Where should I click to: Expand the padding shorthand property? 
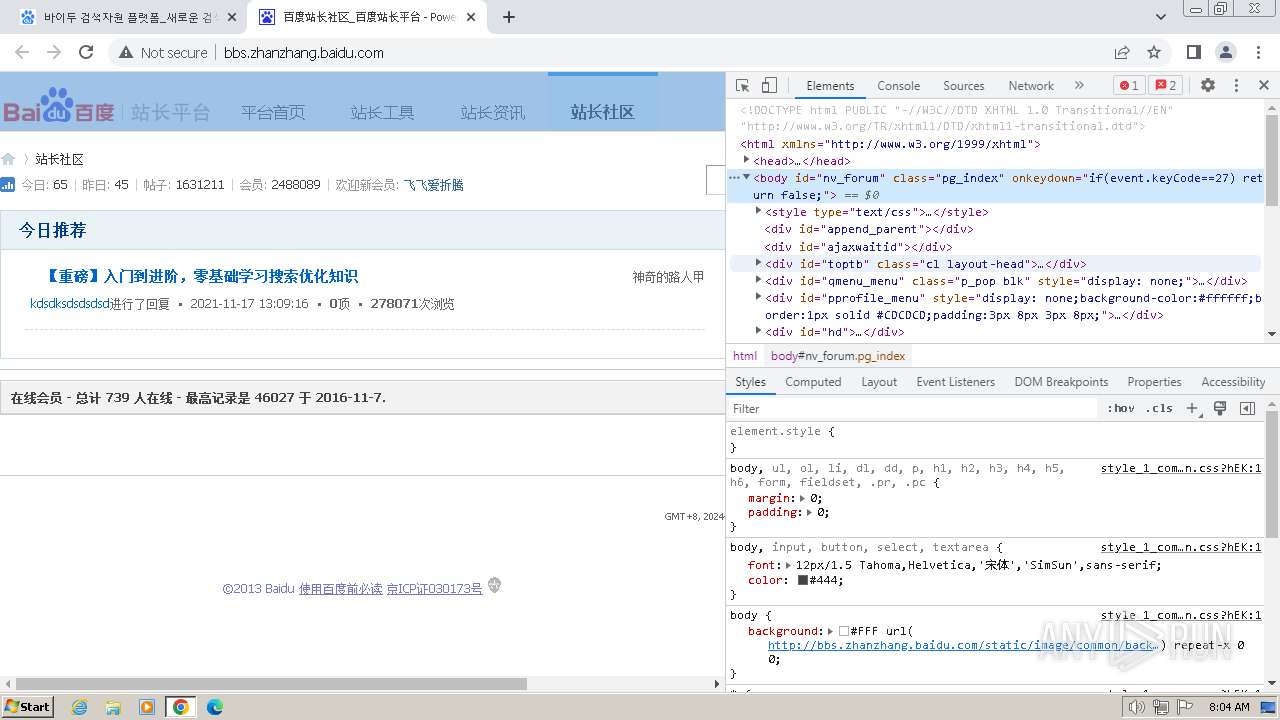809,512
